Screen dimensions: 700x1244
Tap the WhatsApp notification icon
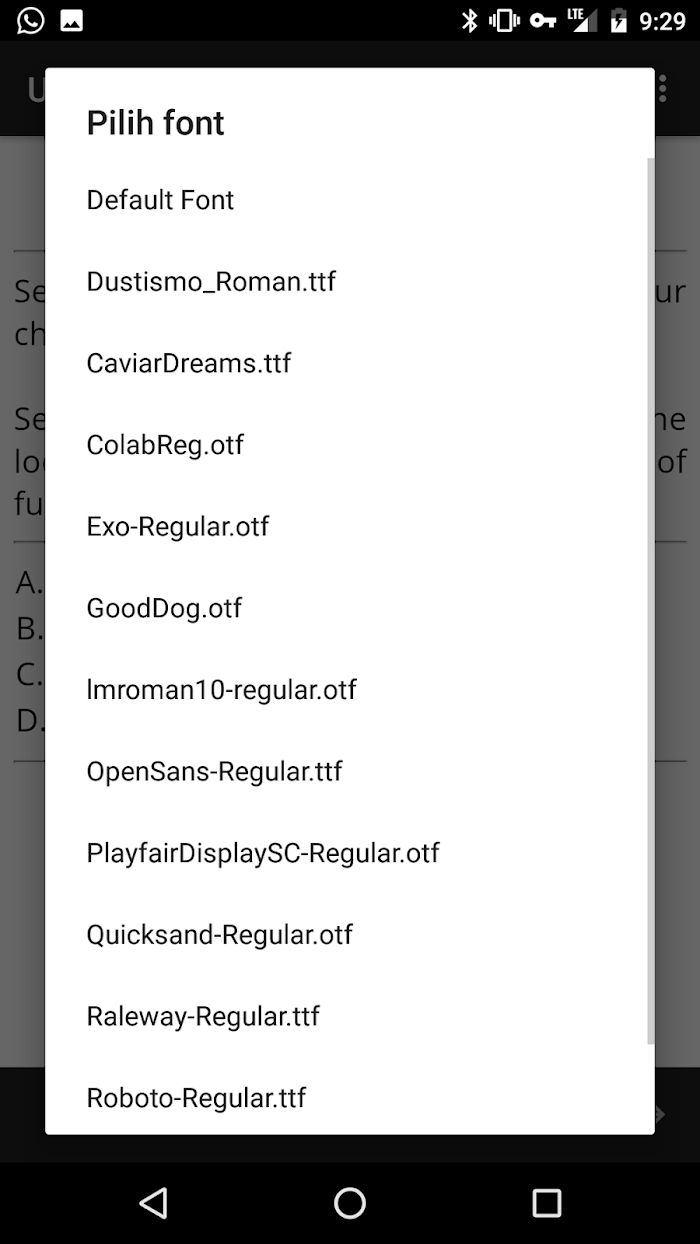(31, 20)
